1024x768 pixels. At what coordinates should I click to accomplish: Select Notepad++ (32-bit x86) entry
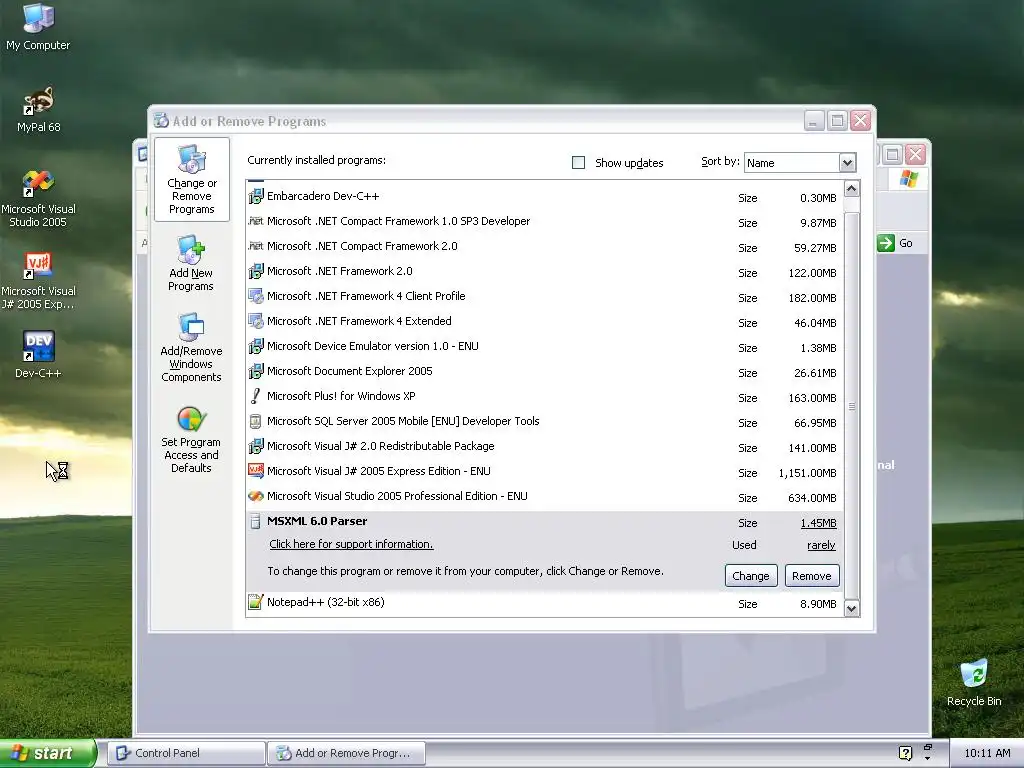[545, 603]
